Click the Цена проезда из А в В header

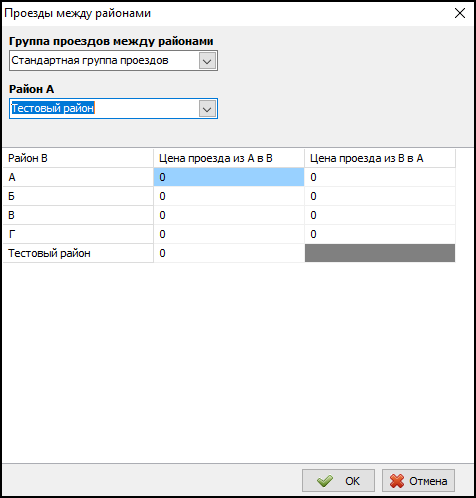coord(229,158)
